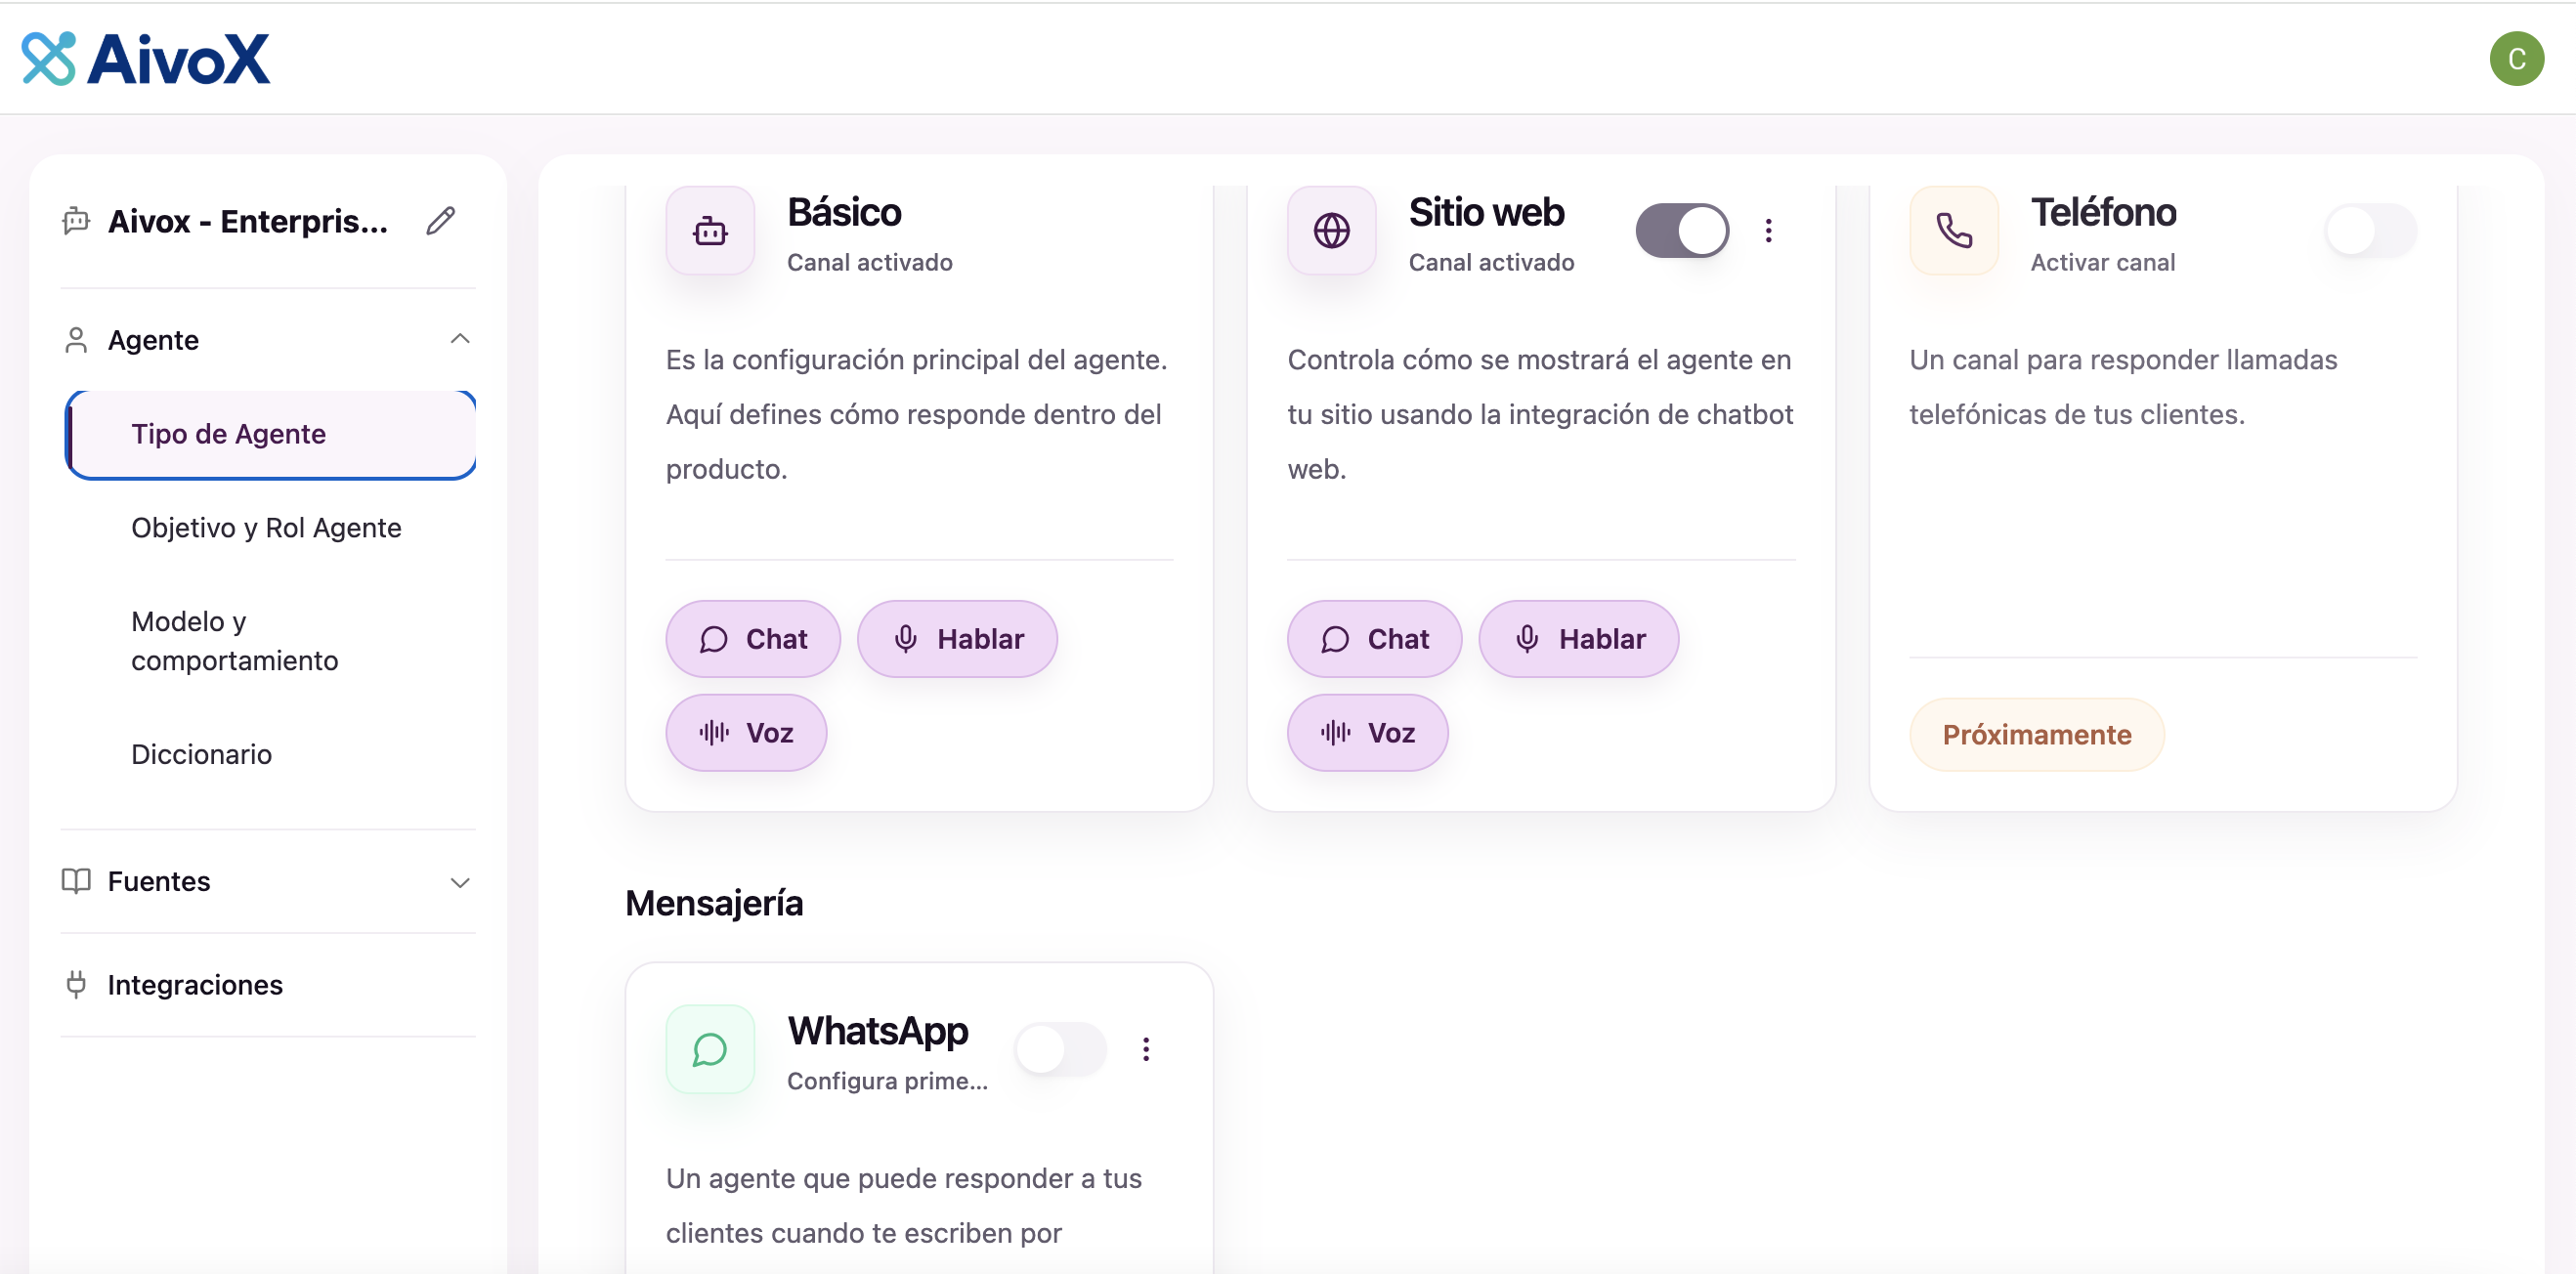Open Integraciones in sidebar
The image size is (2576, 1274).
point(268,985)
